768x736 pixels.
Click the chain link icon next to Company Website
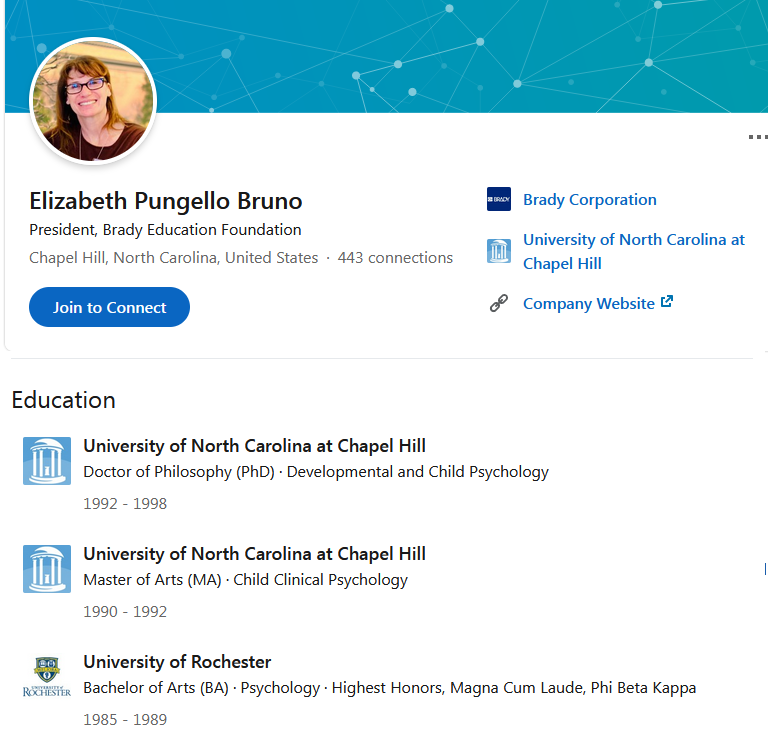[x=499, y=303]
